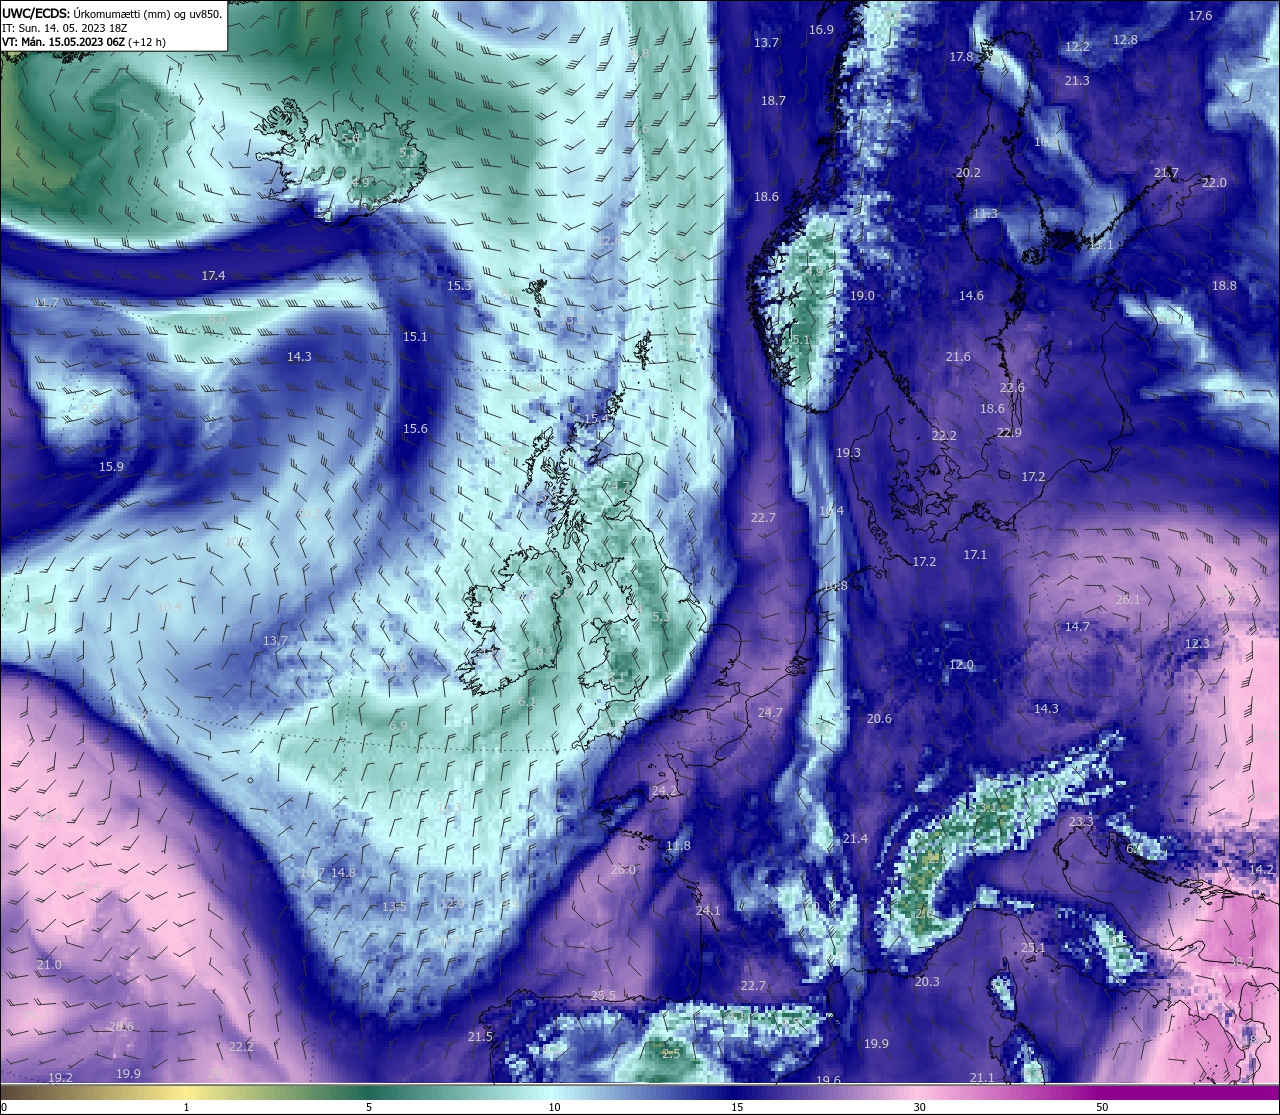Click the init time line "IT: Sun. 14. 05. 2023 18Z"

pos(64,28)
